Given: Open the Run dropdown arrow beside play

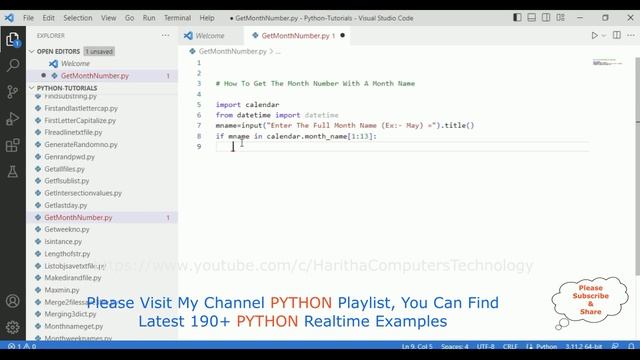Looking at the screenshot, I should pyautogui.click(x=604, y=36).
